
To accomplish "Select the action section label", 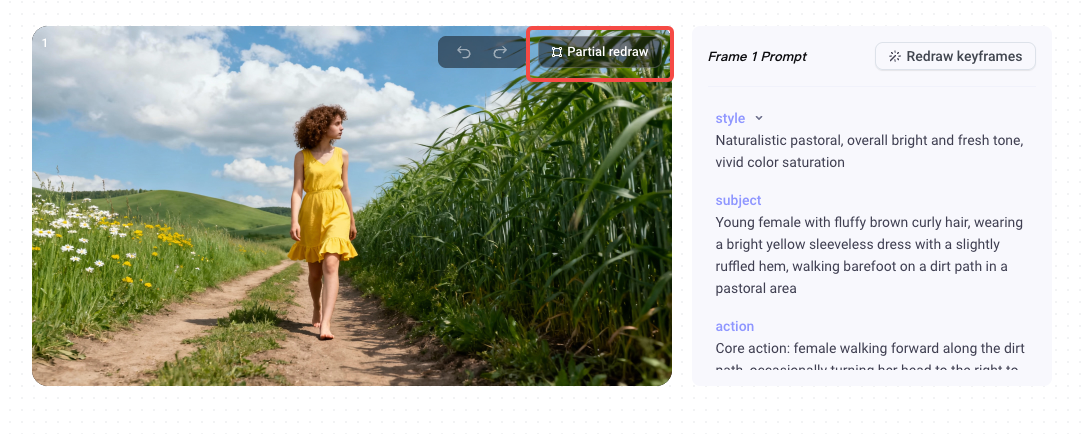I will click(x=735, y=326).
